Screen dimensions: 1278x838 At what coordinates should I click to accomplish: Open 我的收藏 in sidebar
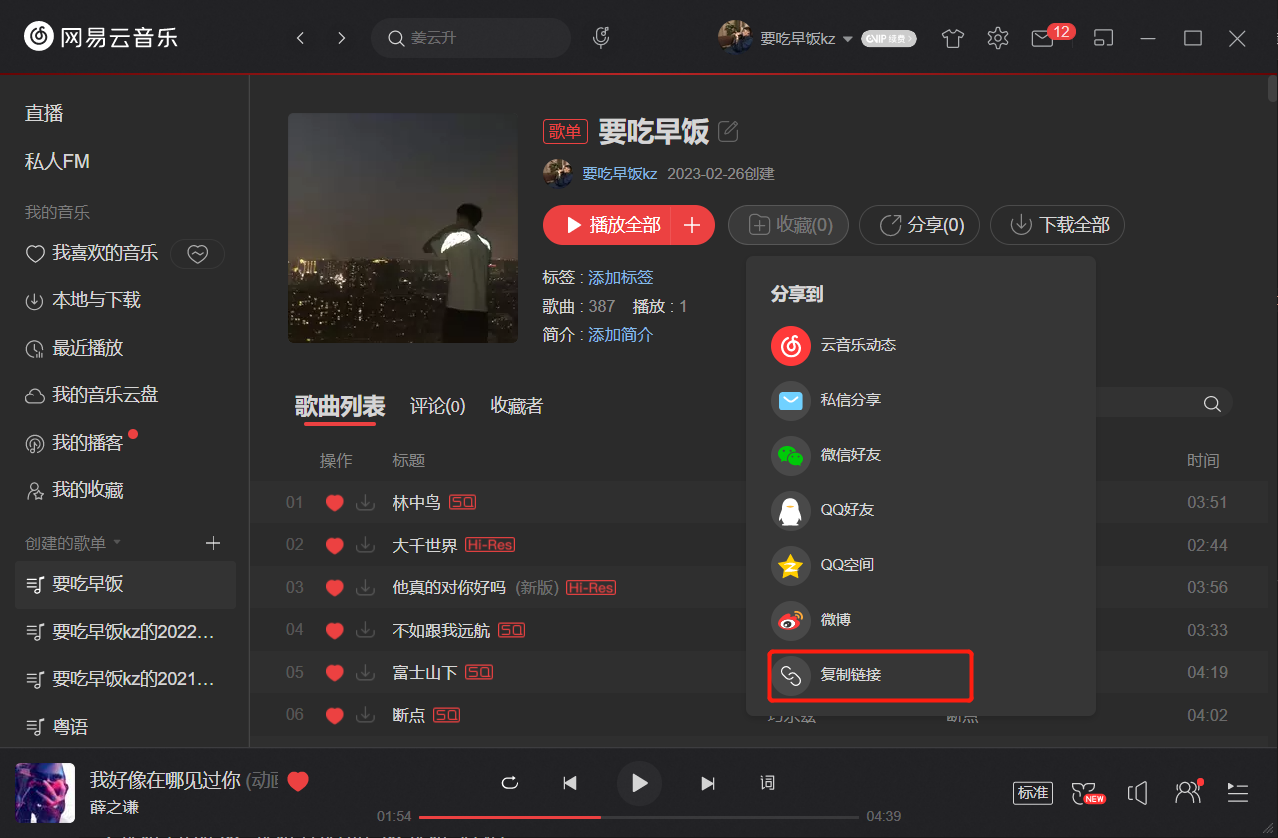[74, 490]
